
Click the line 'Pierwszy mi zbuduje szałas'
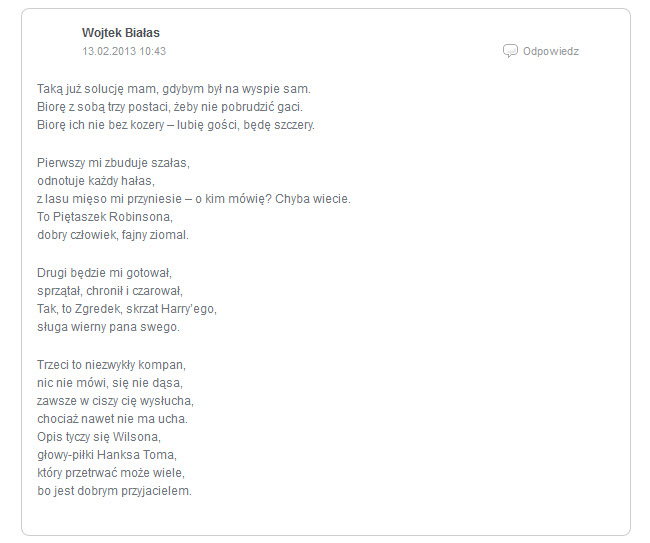click(113, 163)
